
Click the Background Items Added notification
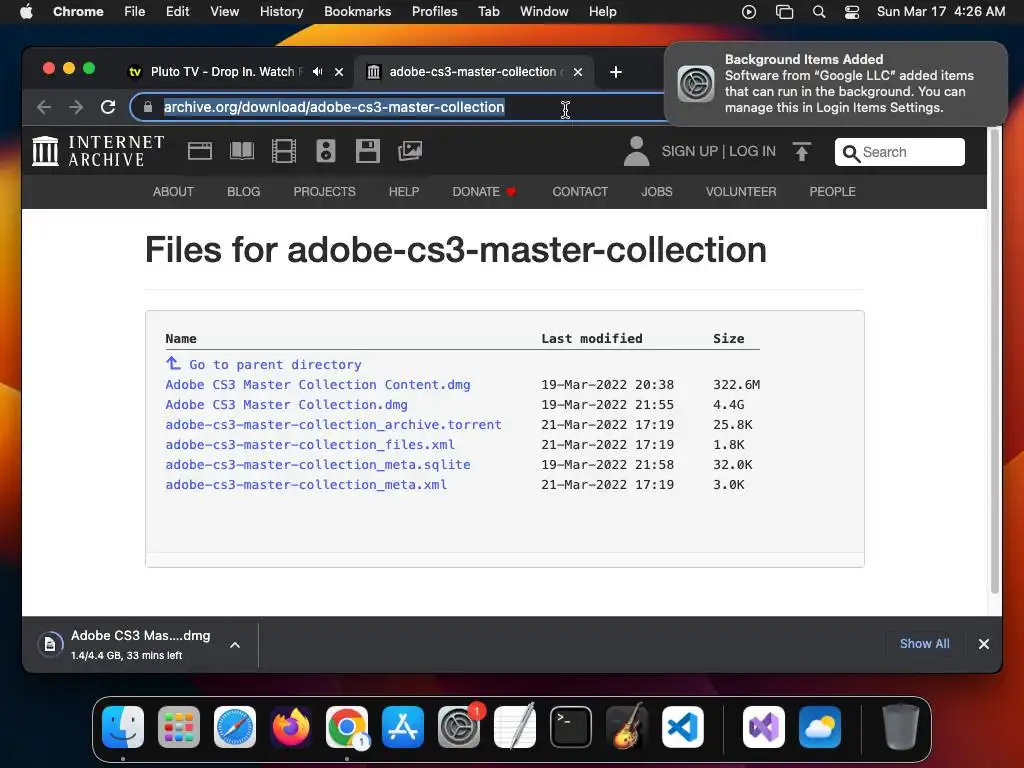836,84
